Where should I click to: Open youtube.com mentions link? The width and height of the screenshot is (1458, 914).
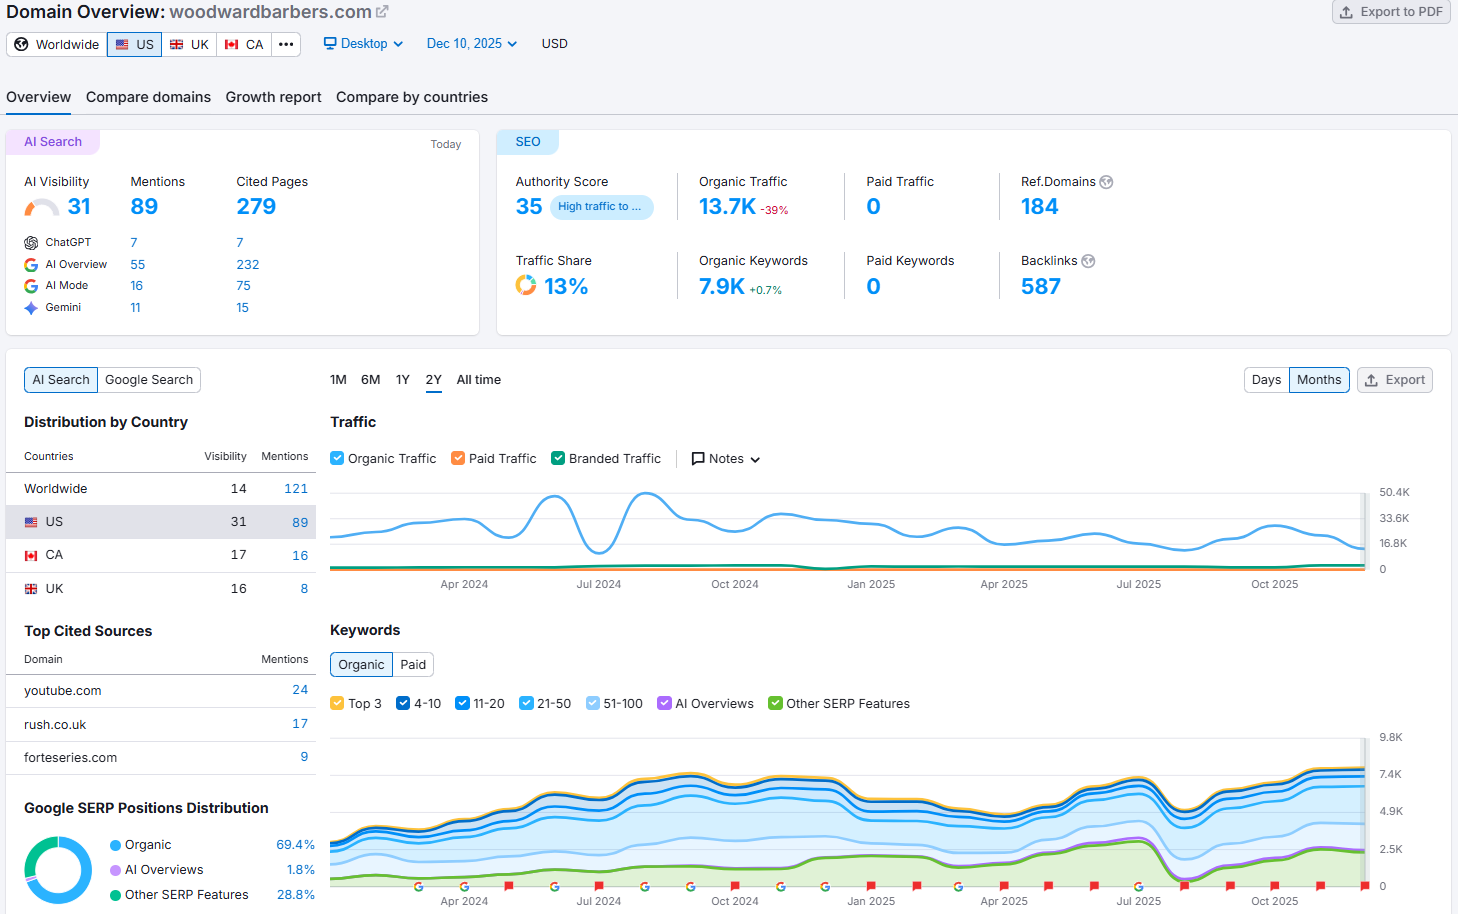(300, 689)
